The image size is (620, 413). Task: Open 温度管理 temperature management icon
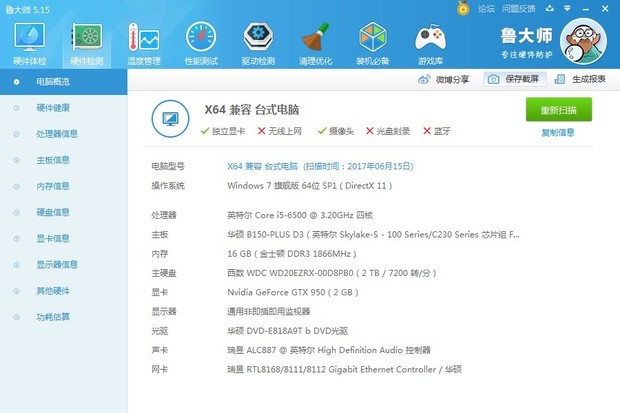(x=144, y=44)
